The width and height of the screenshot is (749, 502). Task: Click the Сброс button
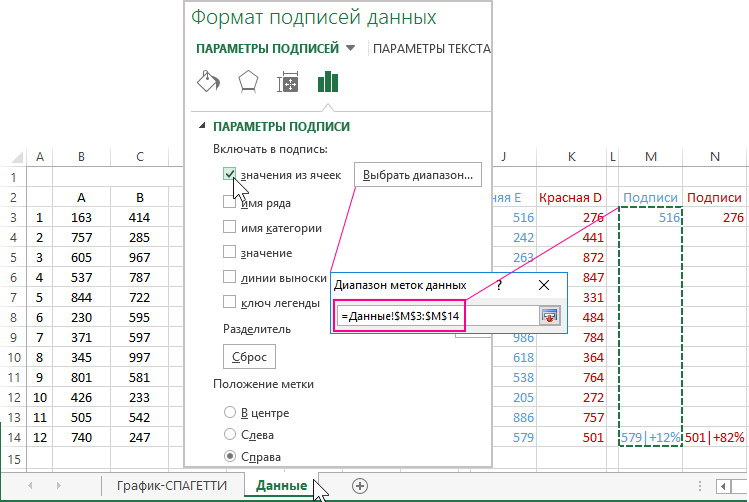[249, 357]
